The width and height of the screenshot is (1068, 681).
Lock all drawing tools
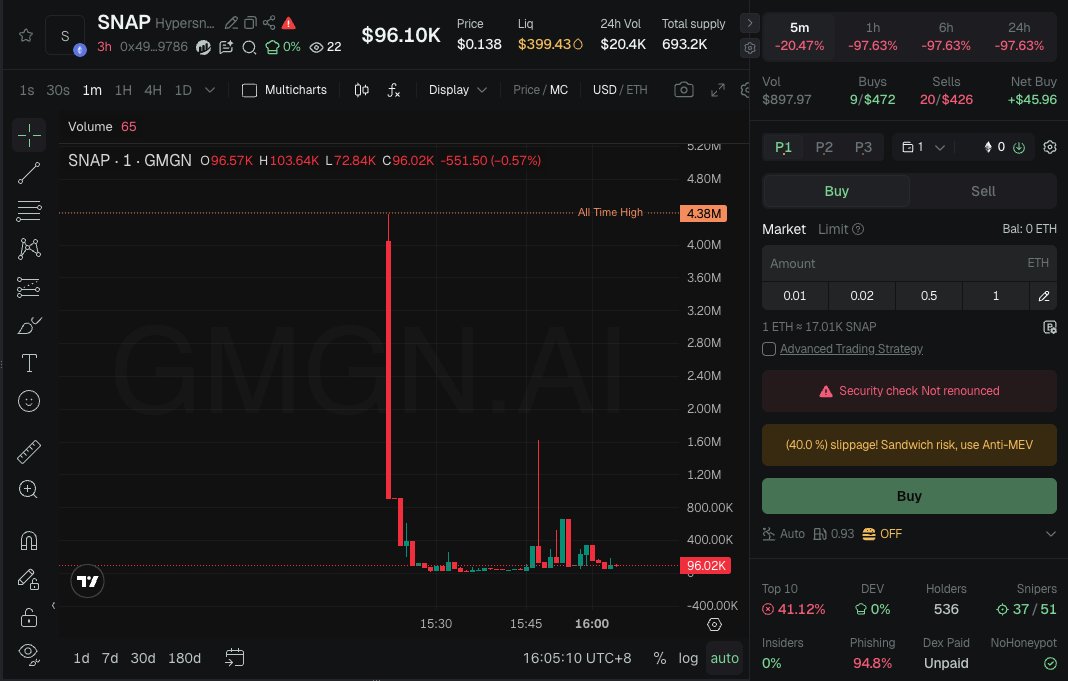pyautogui.click(x=29, y=617)
